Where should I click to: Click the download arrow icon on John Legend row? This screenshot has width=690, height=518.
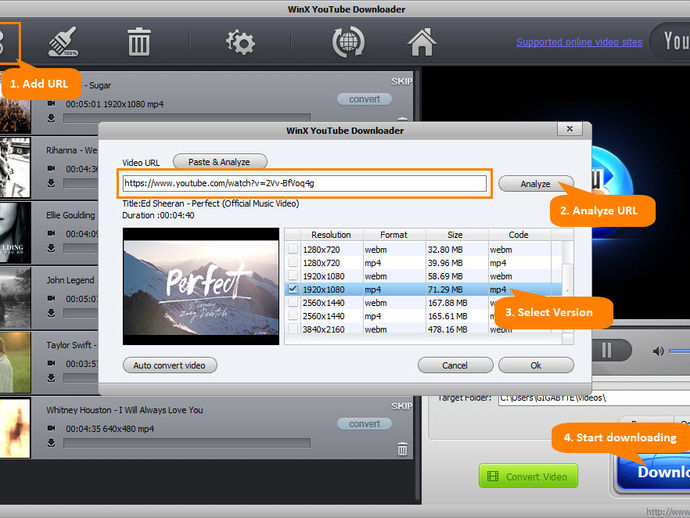point(51,313)
